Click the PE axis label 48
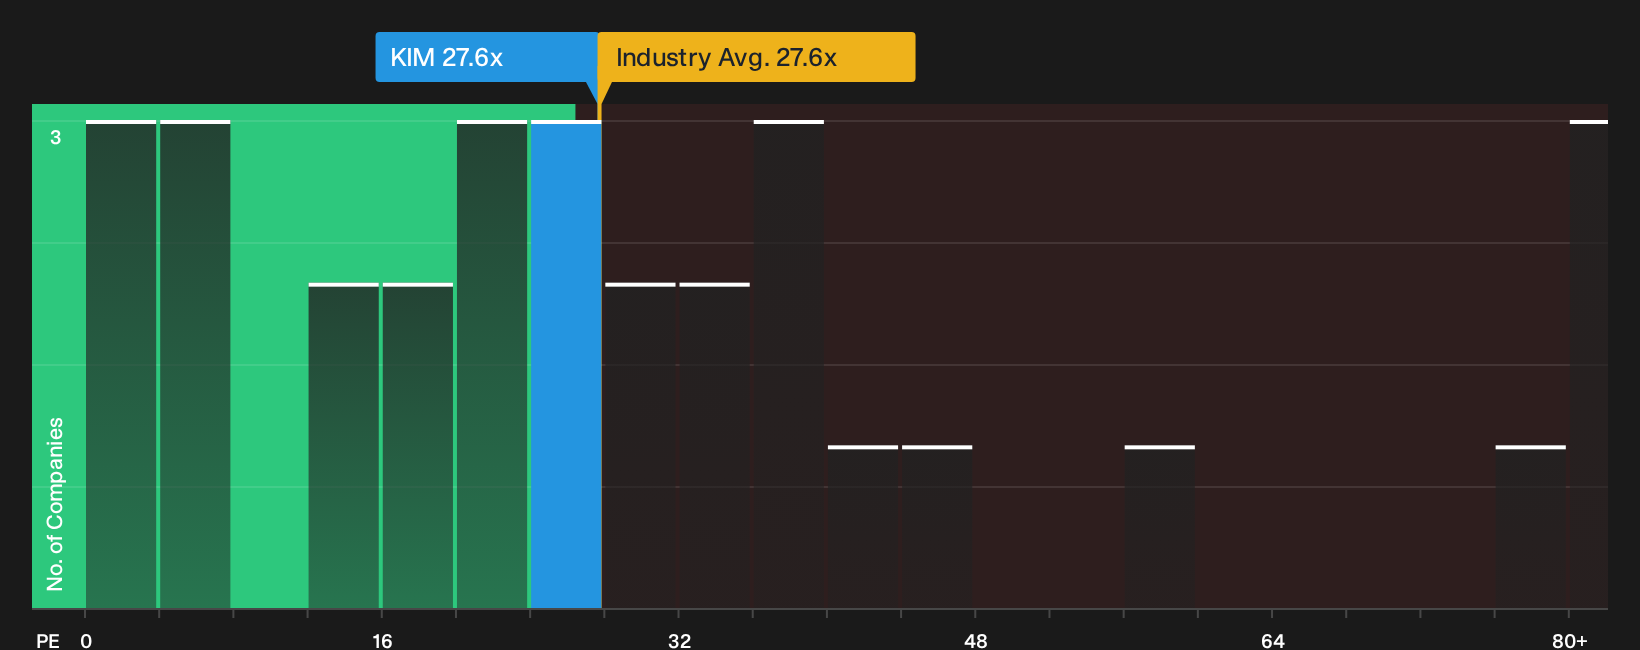 (976, 640)
